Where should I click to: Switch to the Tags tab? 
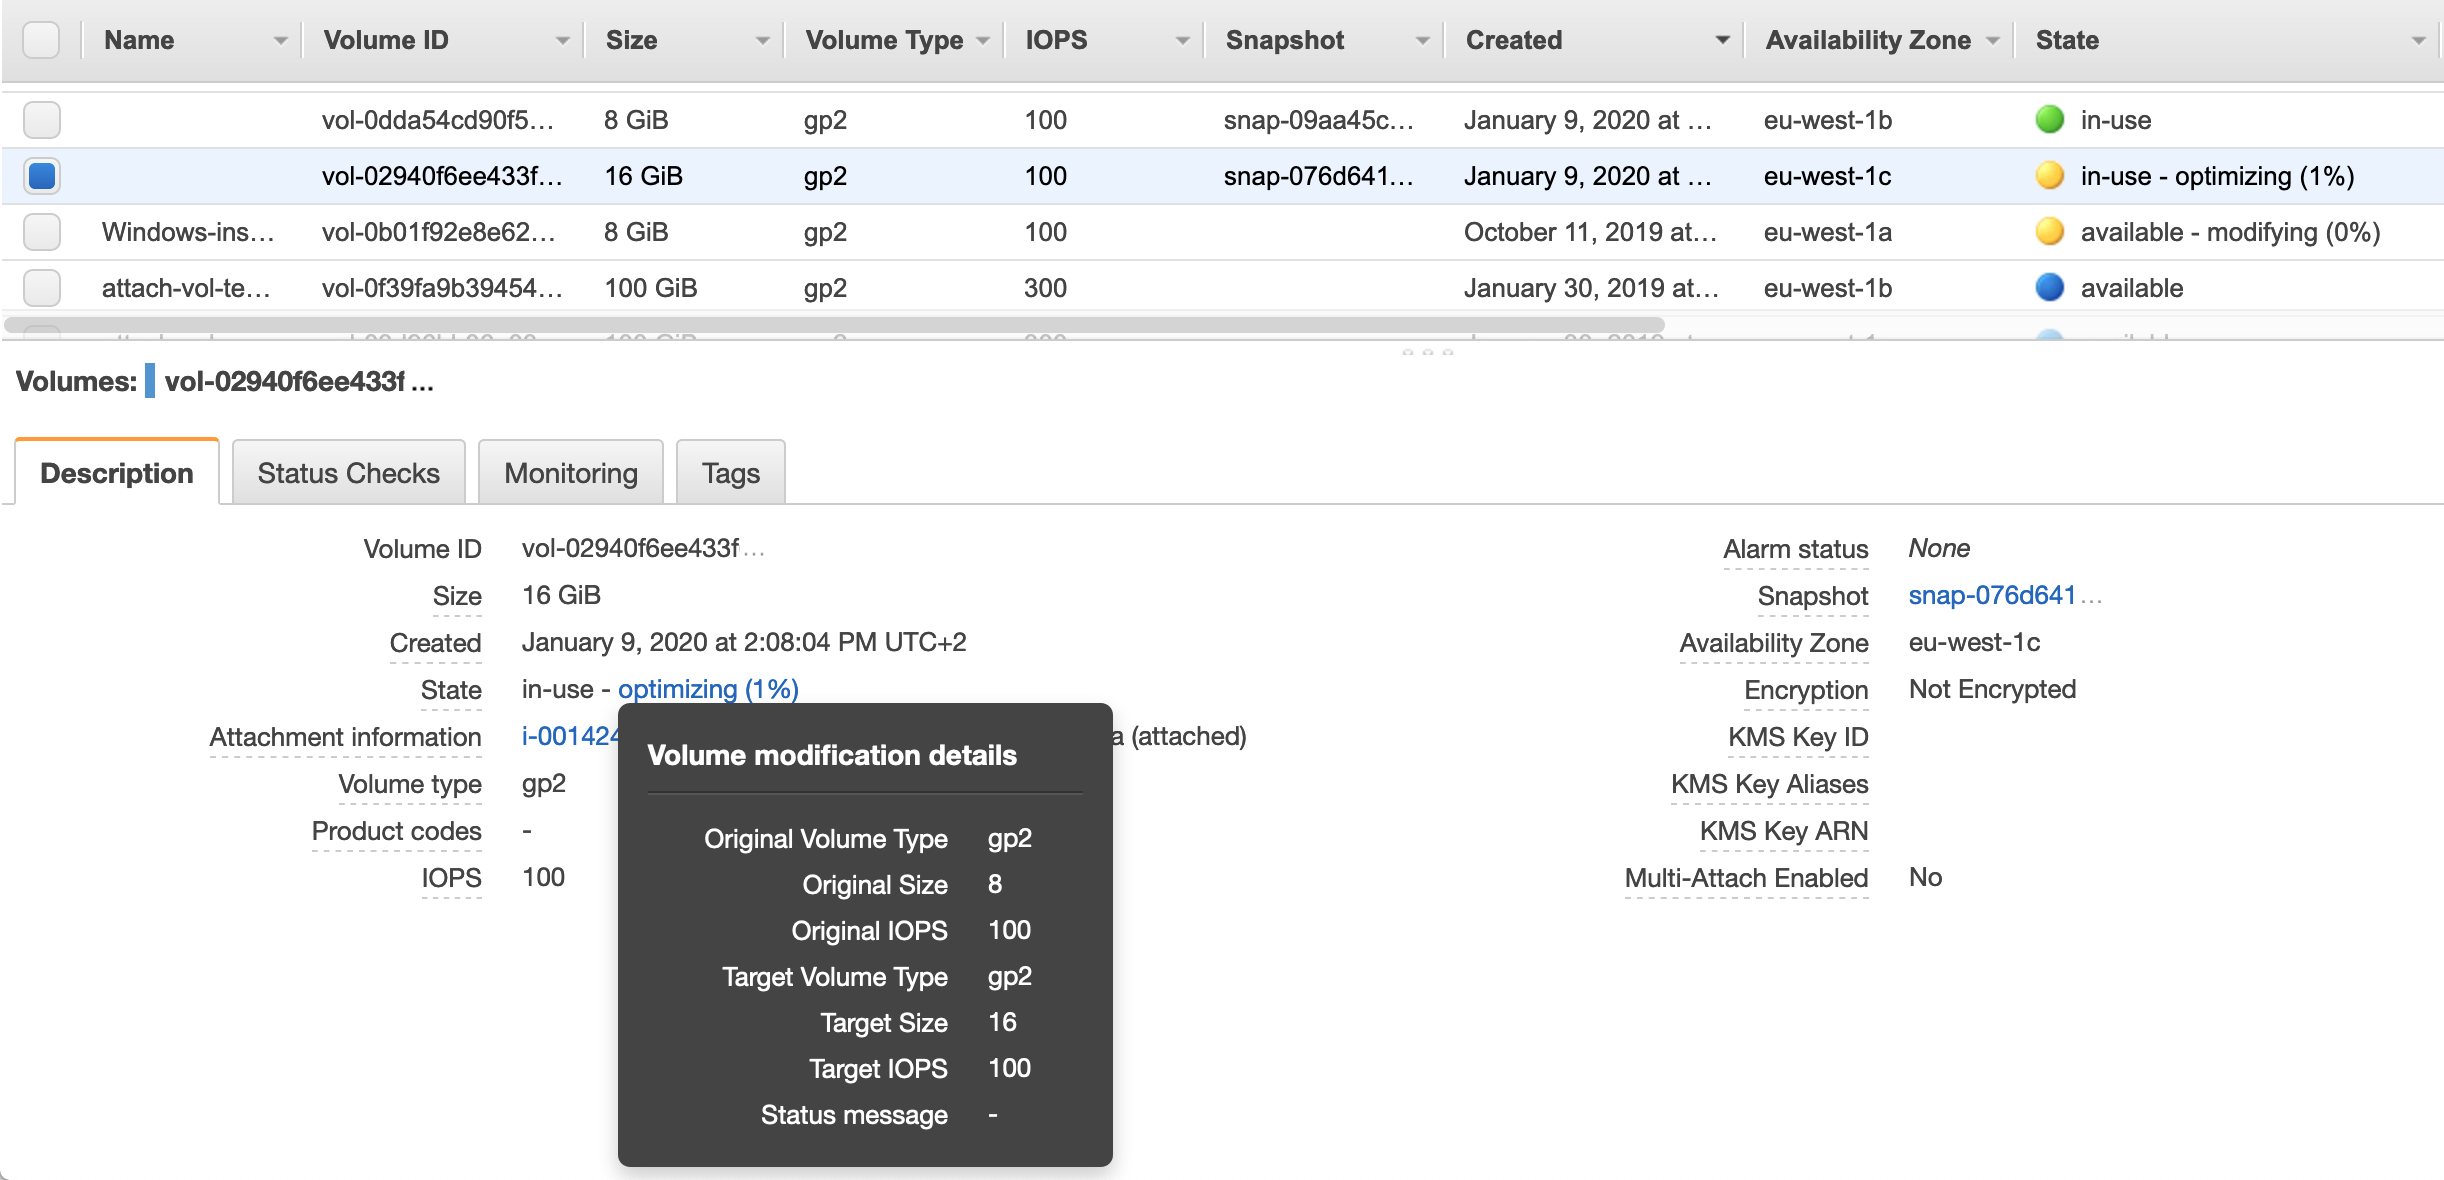730,473
